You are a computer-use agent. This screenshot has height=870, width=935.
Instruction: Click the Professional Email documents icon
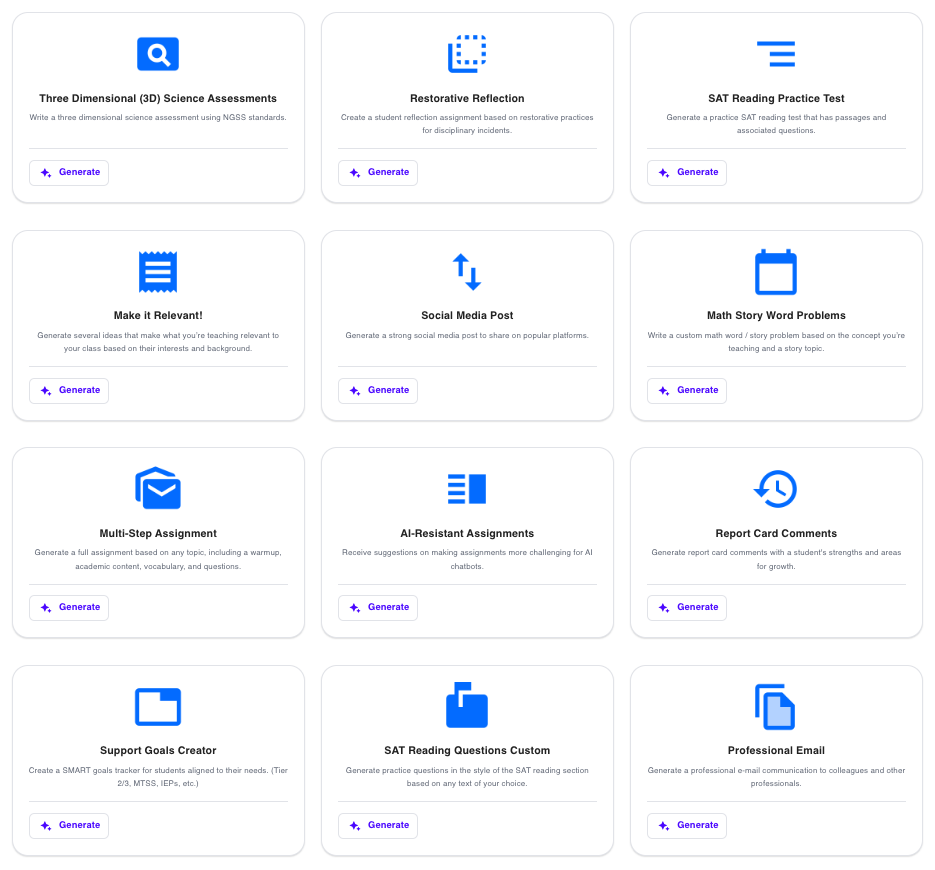(776, 706)
